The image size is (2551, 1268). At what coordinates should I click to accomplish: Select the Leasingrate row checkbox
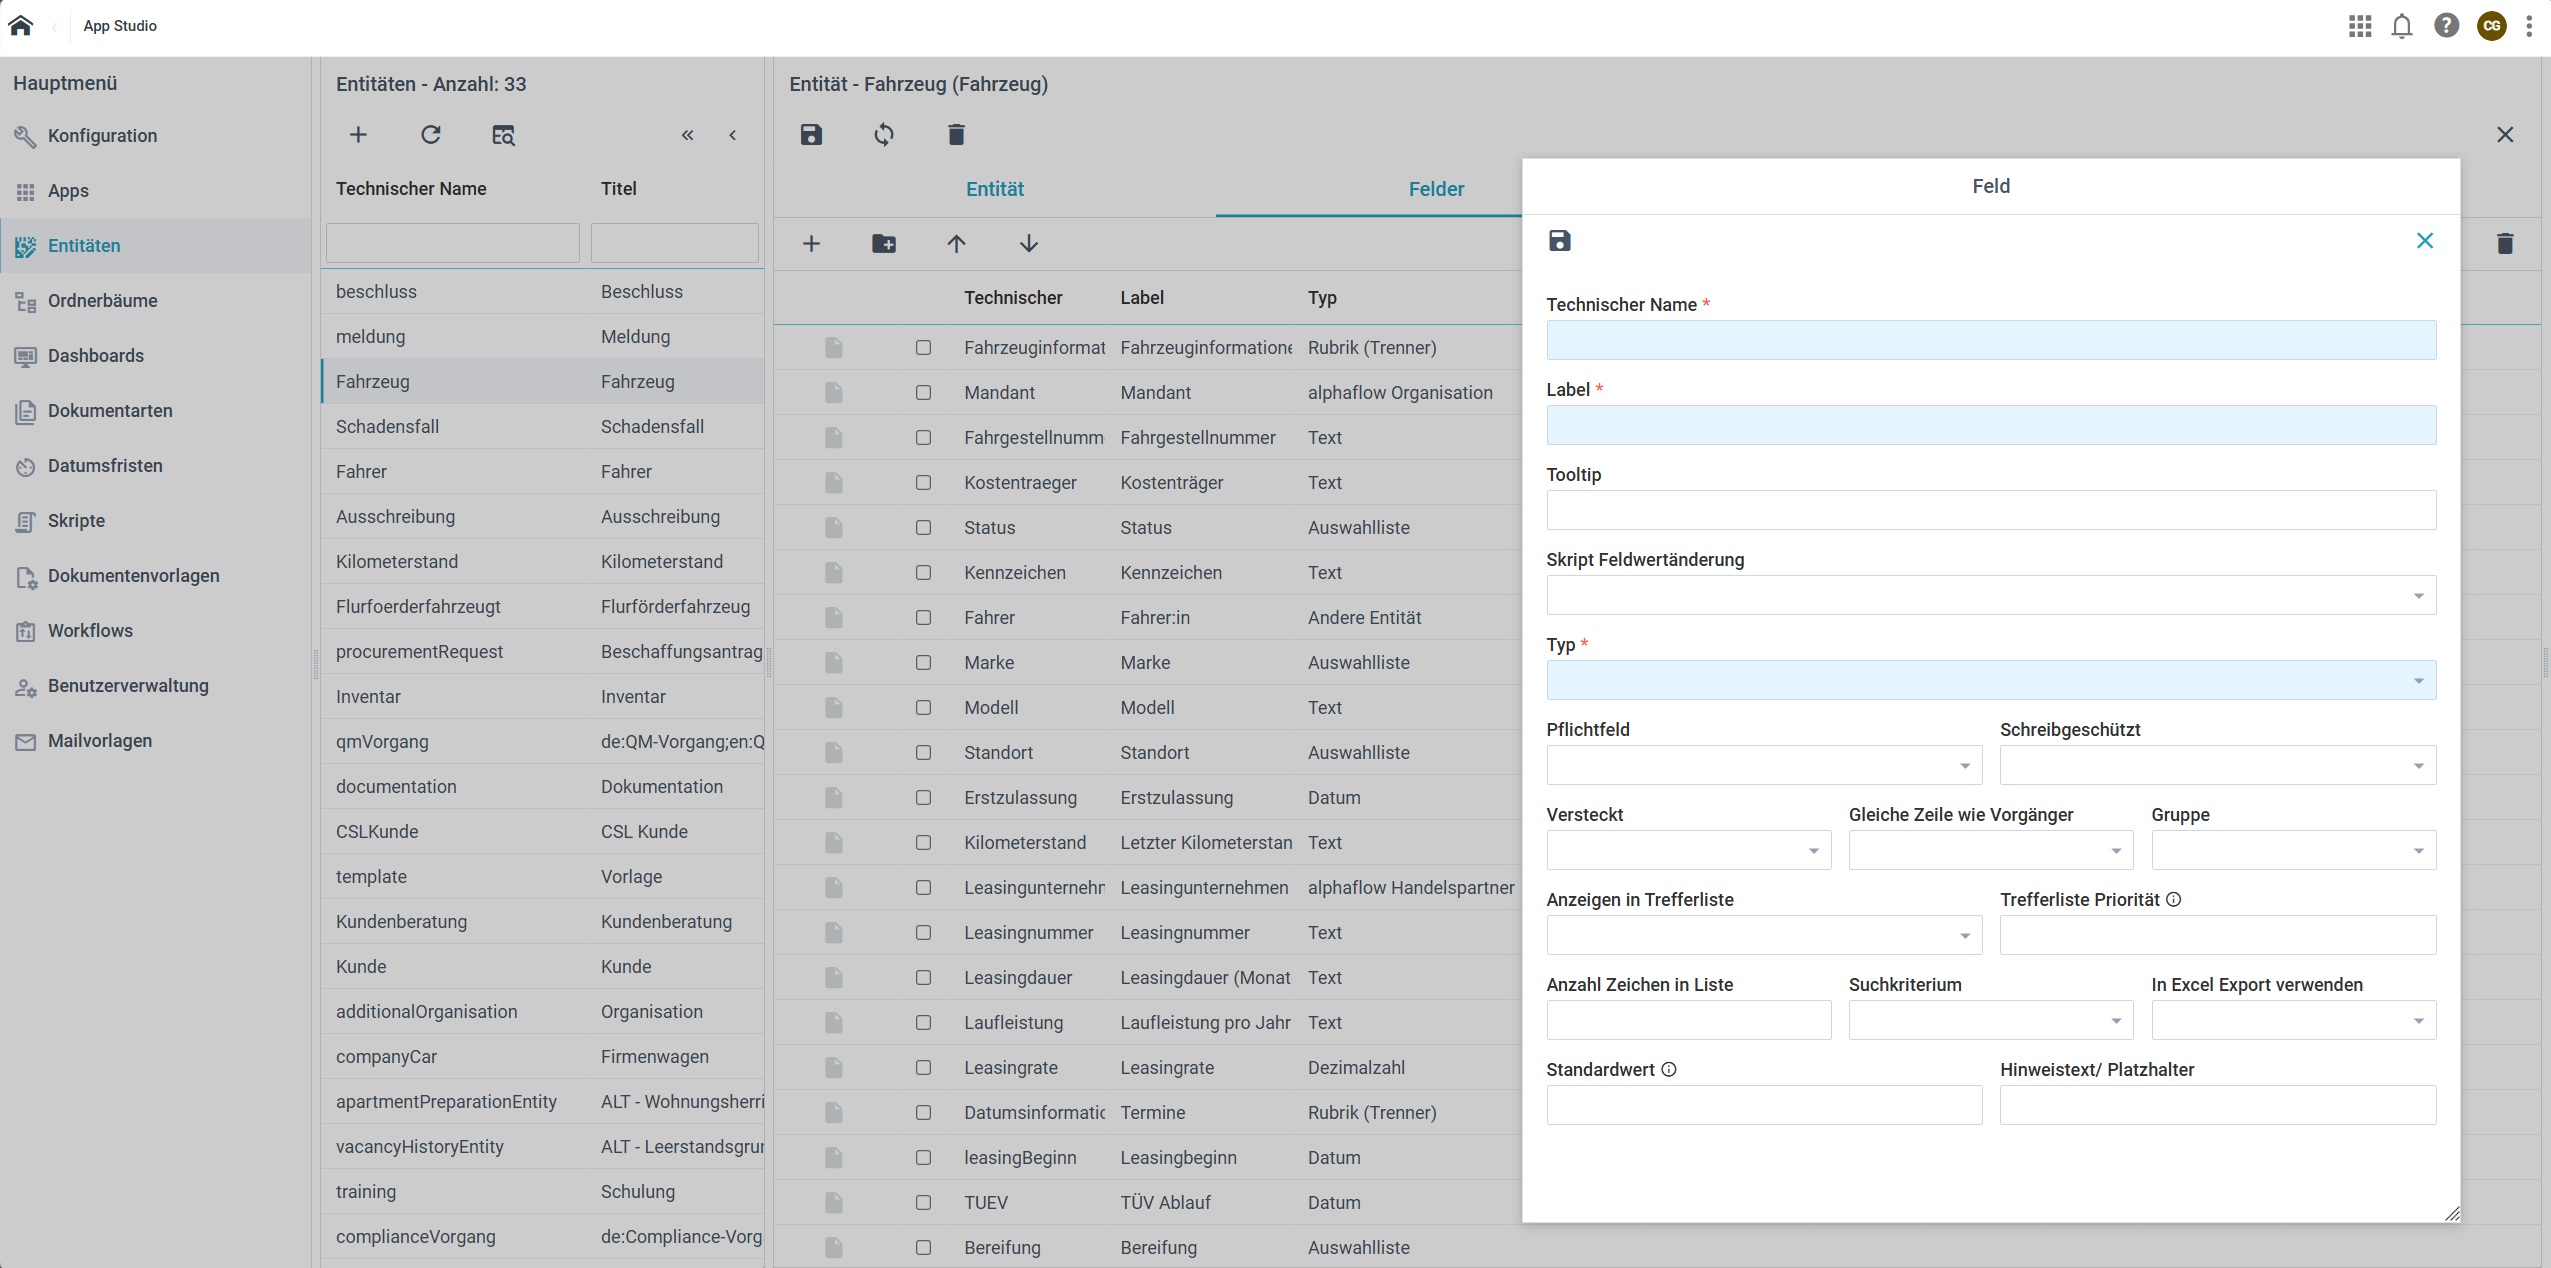point(923,1068)
